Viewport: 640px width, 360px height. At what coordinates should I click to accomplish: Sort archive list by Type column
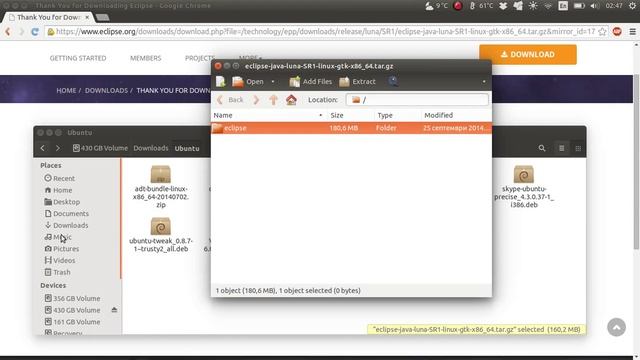click(x=398, y=116)
